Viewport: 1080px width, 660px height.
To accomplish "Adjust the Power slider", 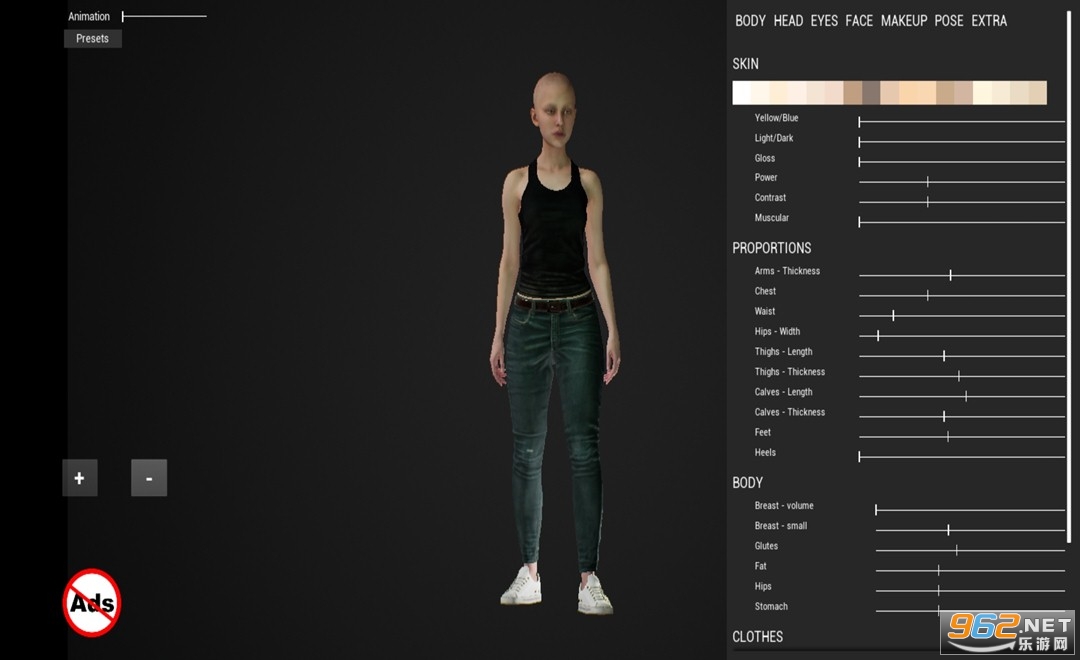I will pyautogui.click(x=962, y=182).
